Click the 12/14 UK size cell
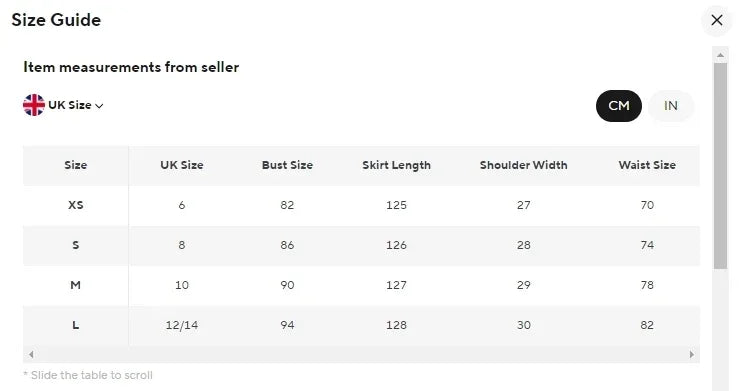740x391 pixels. pyautogui.click(x=182, y=325)
